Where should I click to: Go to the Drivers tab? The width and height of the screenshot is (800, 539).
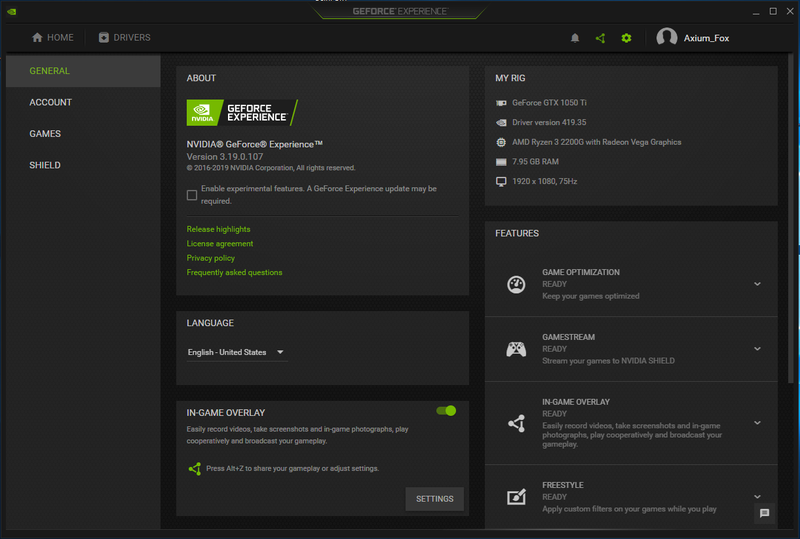coord(124,38)
